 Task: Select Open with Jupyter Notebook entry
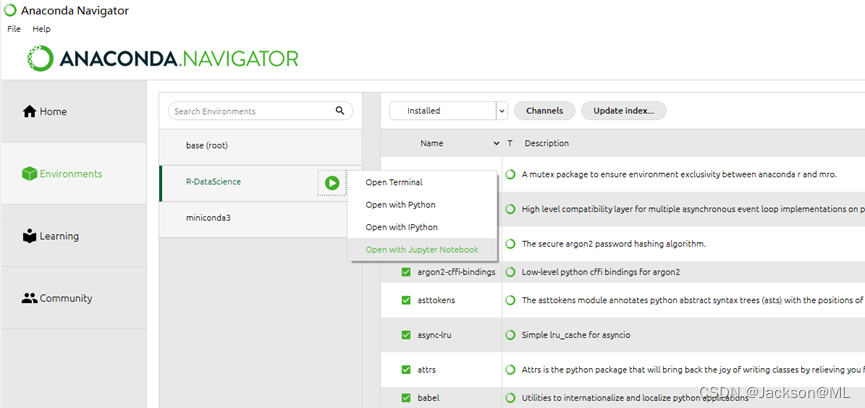(x=422, y=250)
